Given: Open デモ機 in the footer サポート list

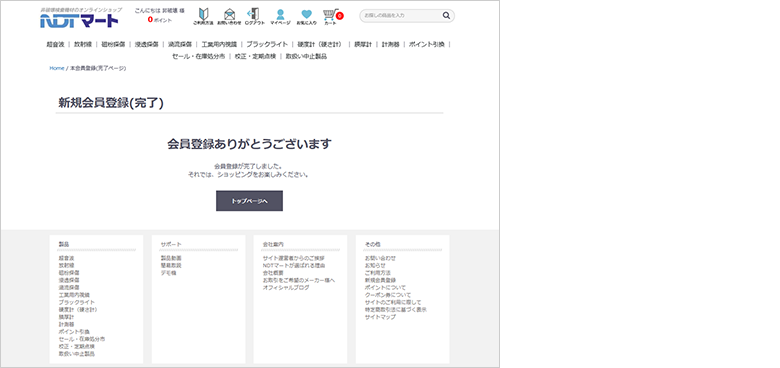Looking at the screenshot, I should pyautogui.click(x=168, y=273).
